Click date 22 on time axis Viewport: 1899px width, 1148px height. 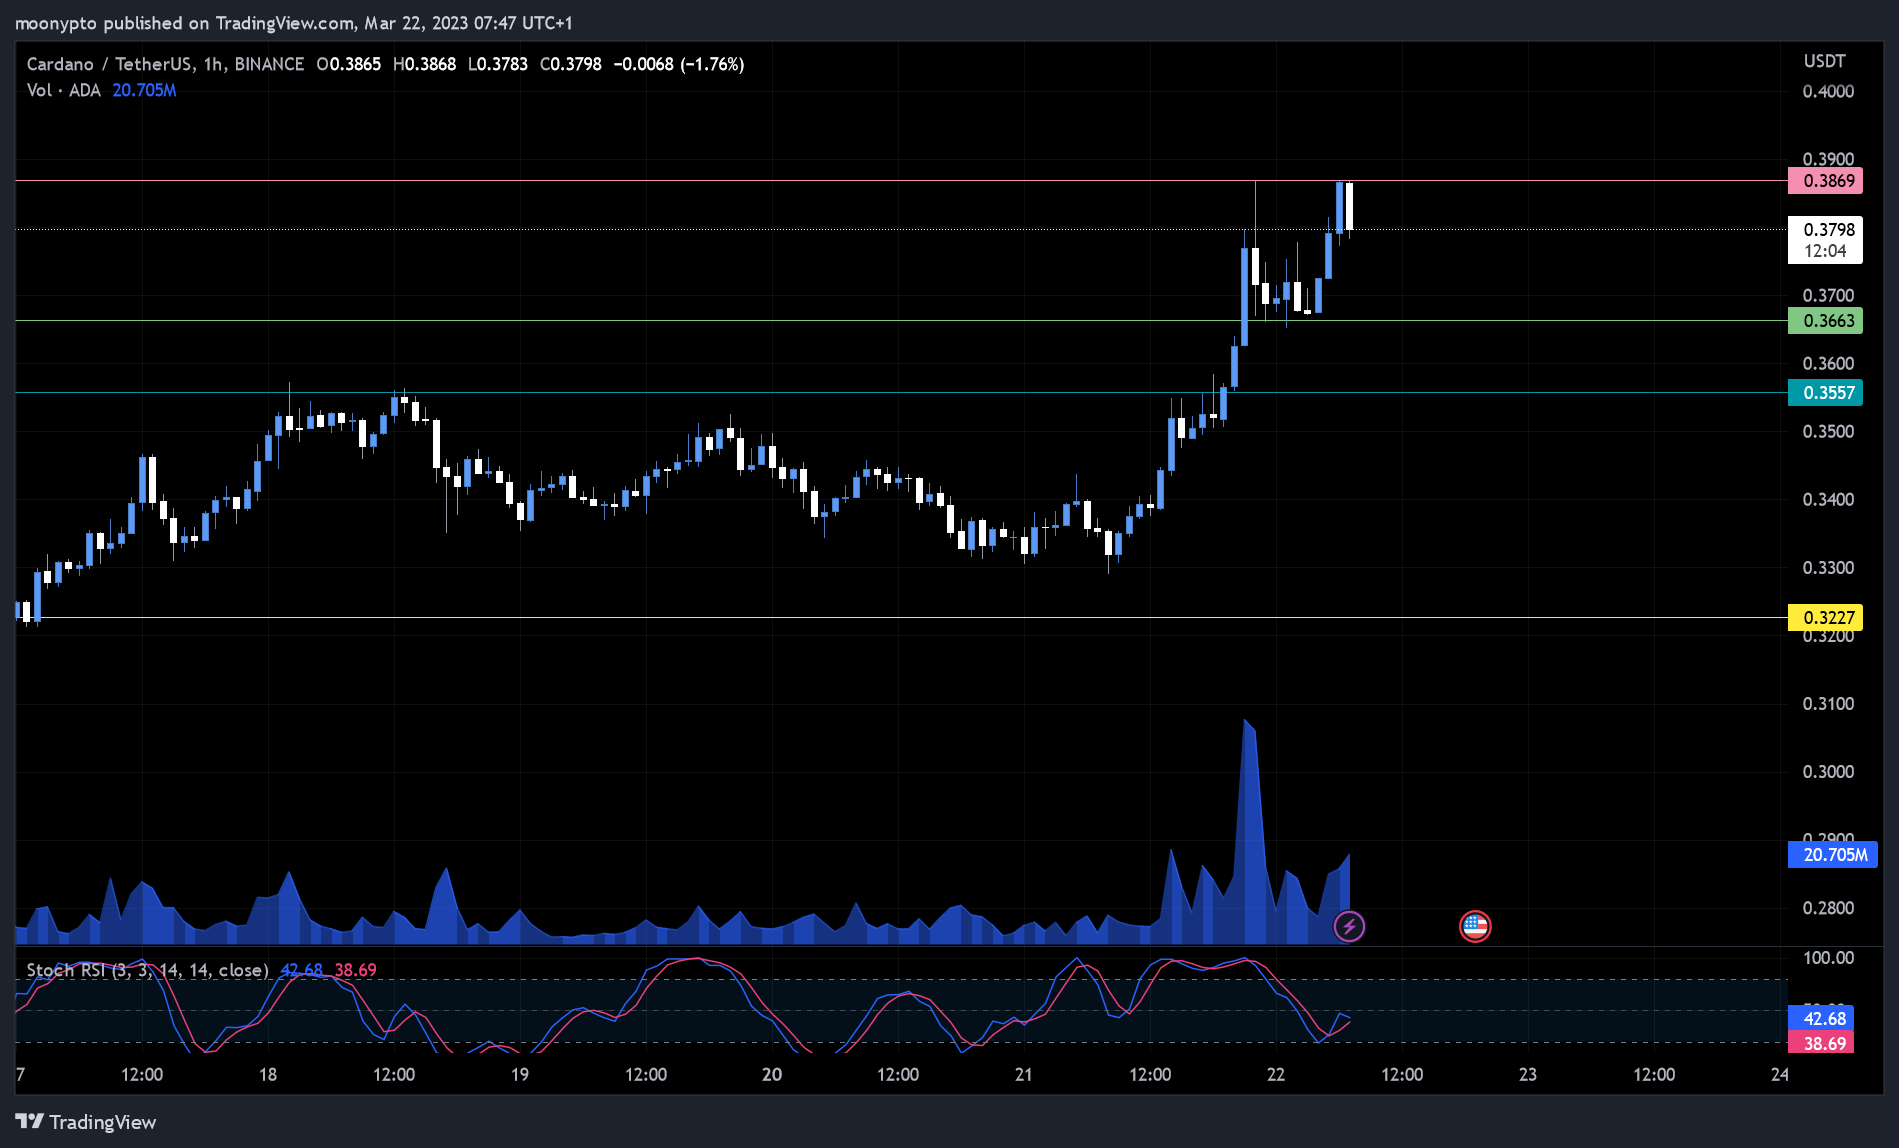(x=1276, y=1075)
